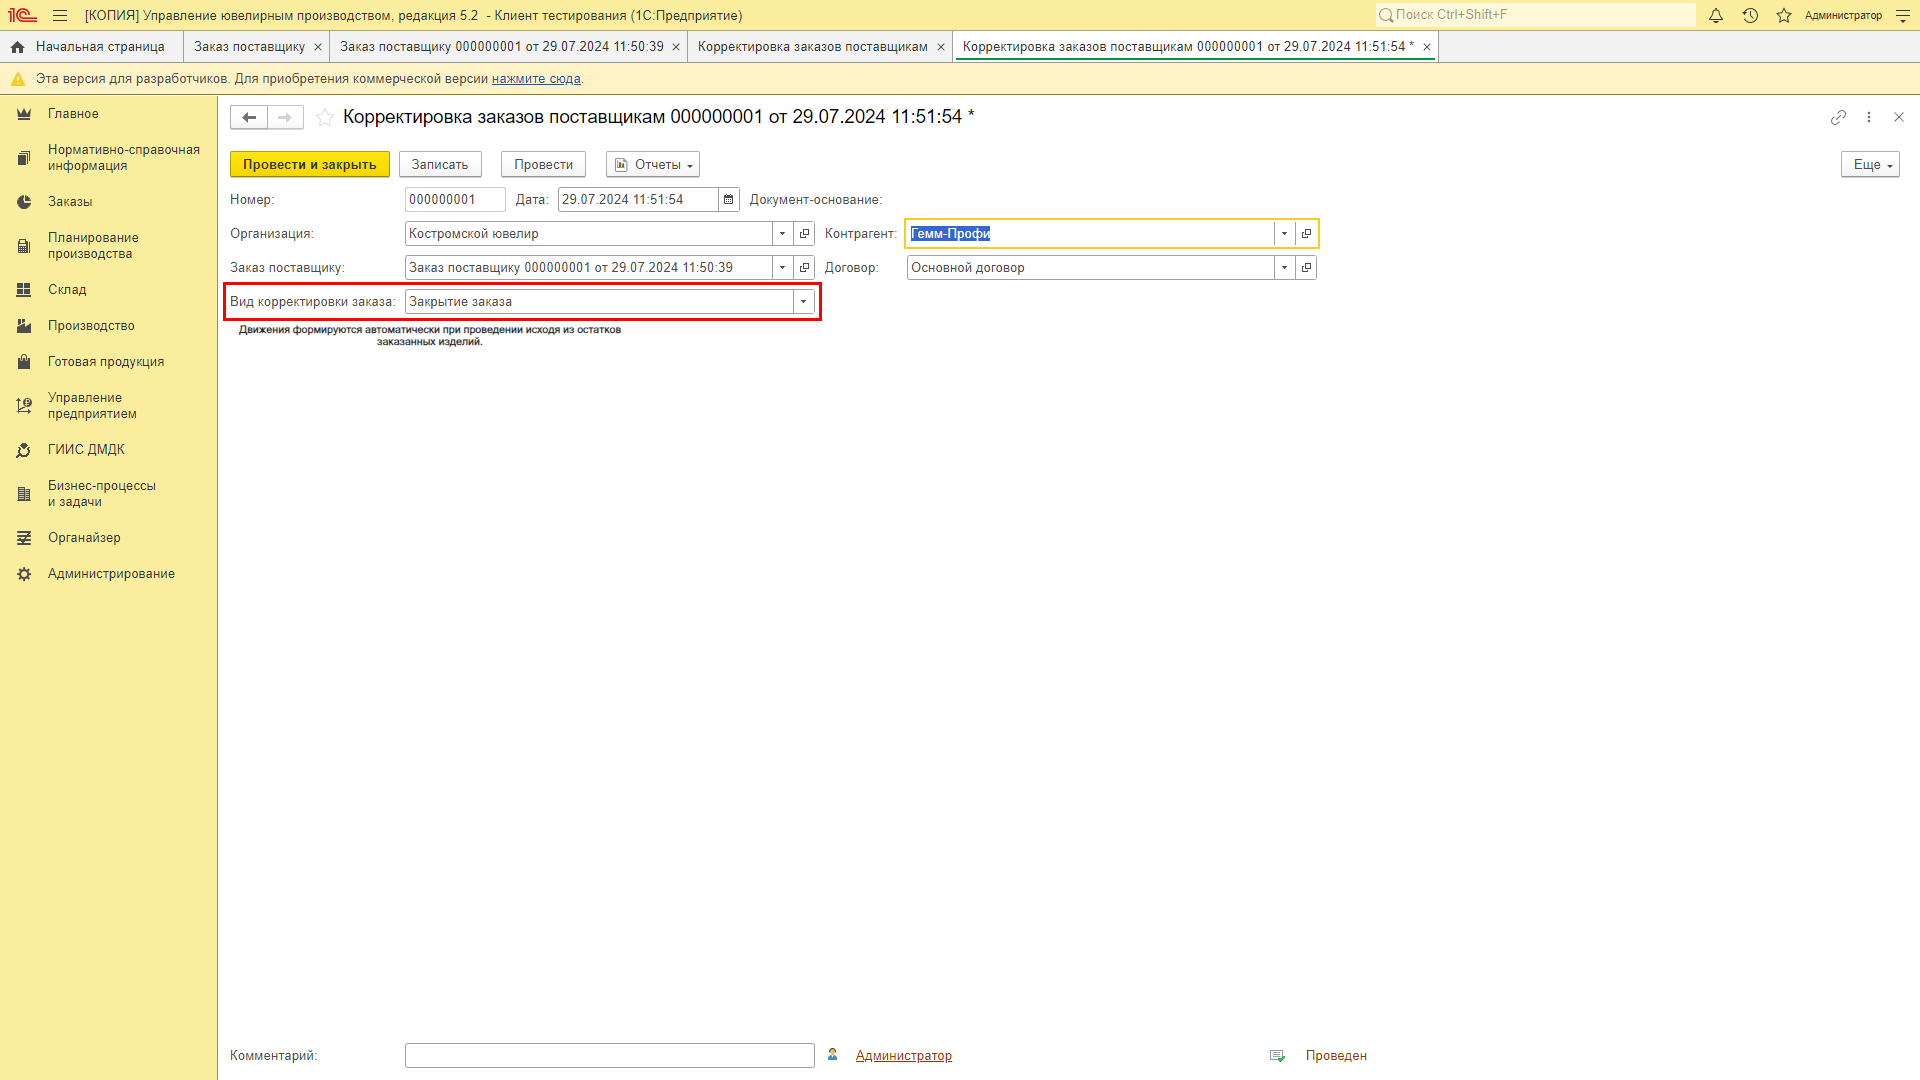The height and width of the screenshot is (1080, 1920).
Task: Open Управление предприятием section
Action: (109, 406)
